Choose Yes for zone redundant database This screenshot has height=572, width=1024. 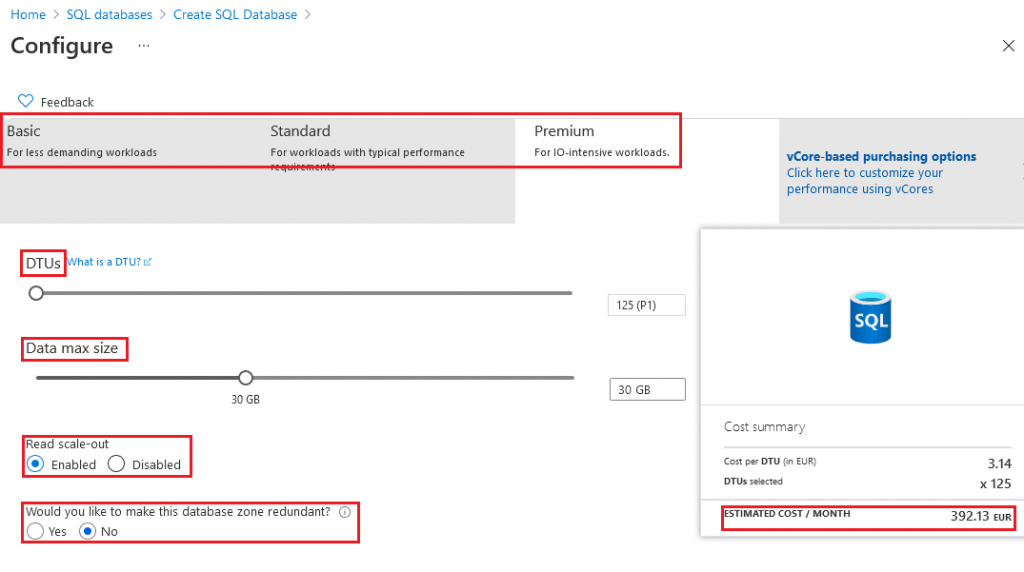[x=36, y=531]
